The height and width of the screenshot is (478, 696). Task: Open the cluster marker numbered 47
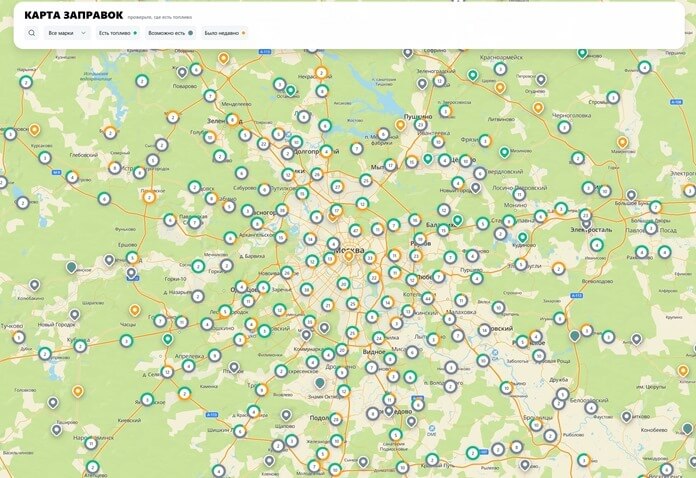[355, 231]
